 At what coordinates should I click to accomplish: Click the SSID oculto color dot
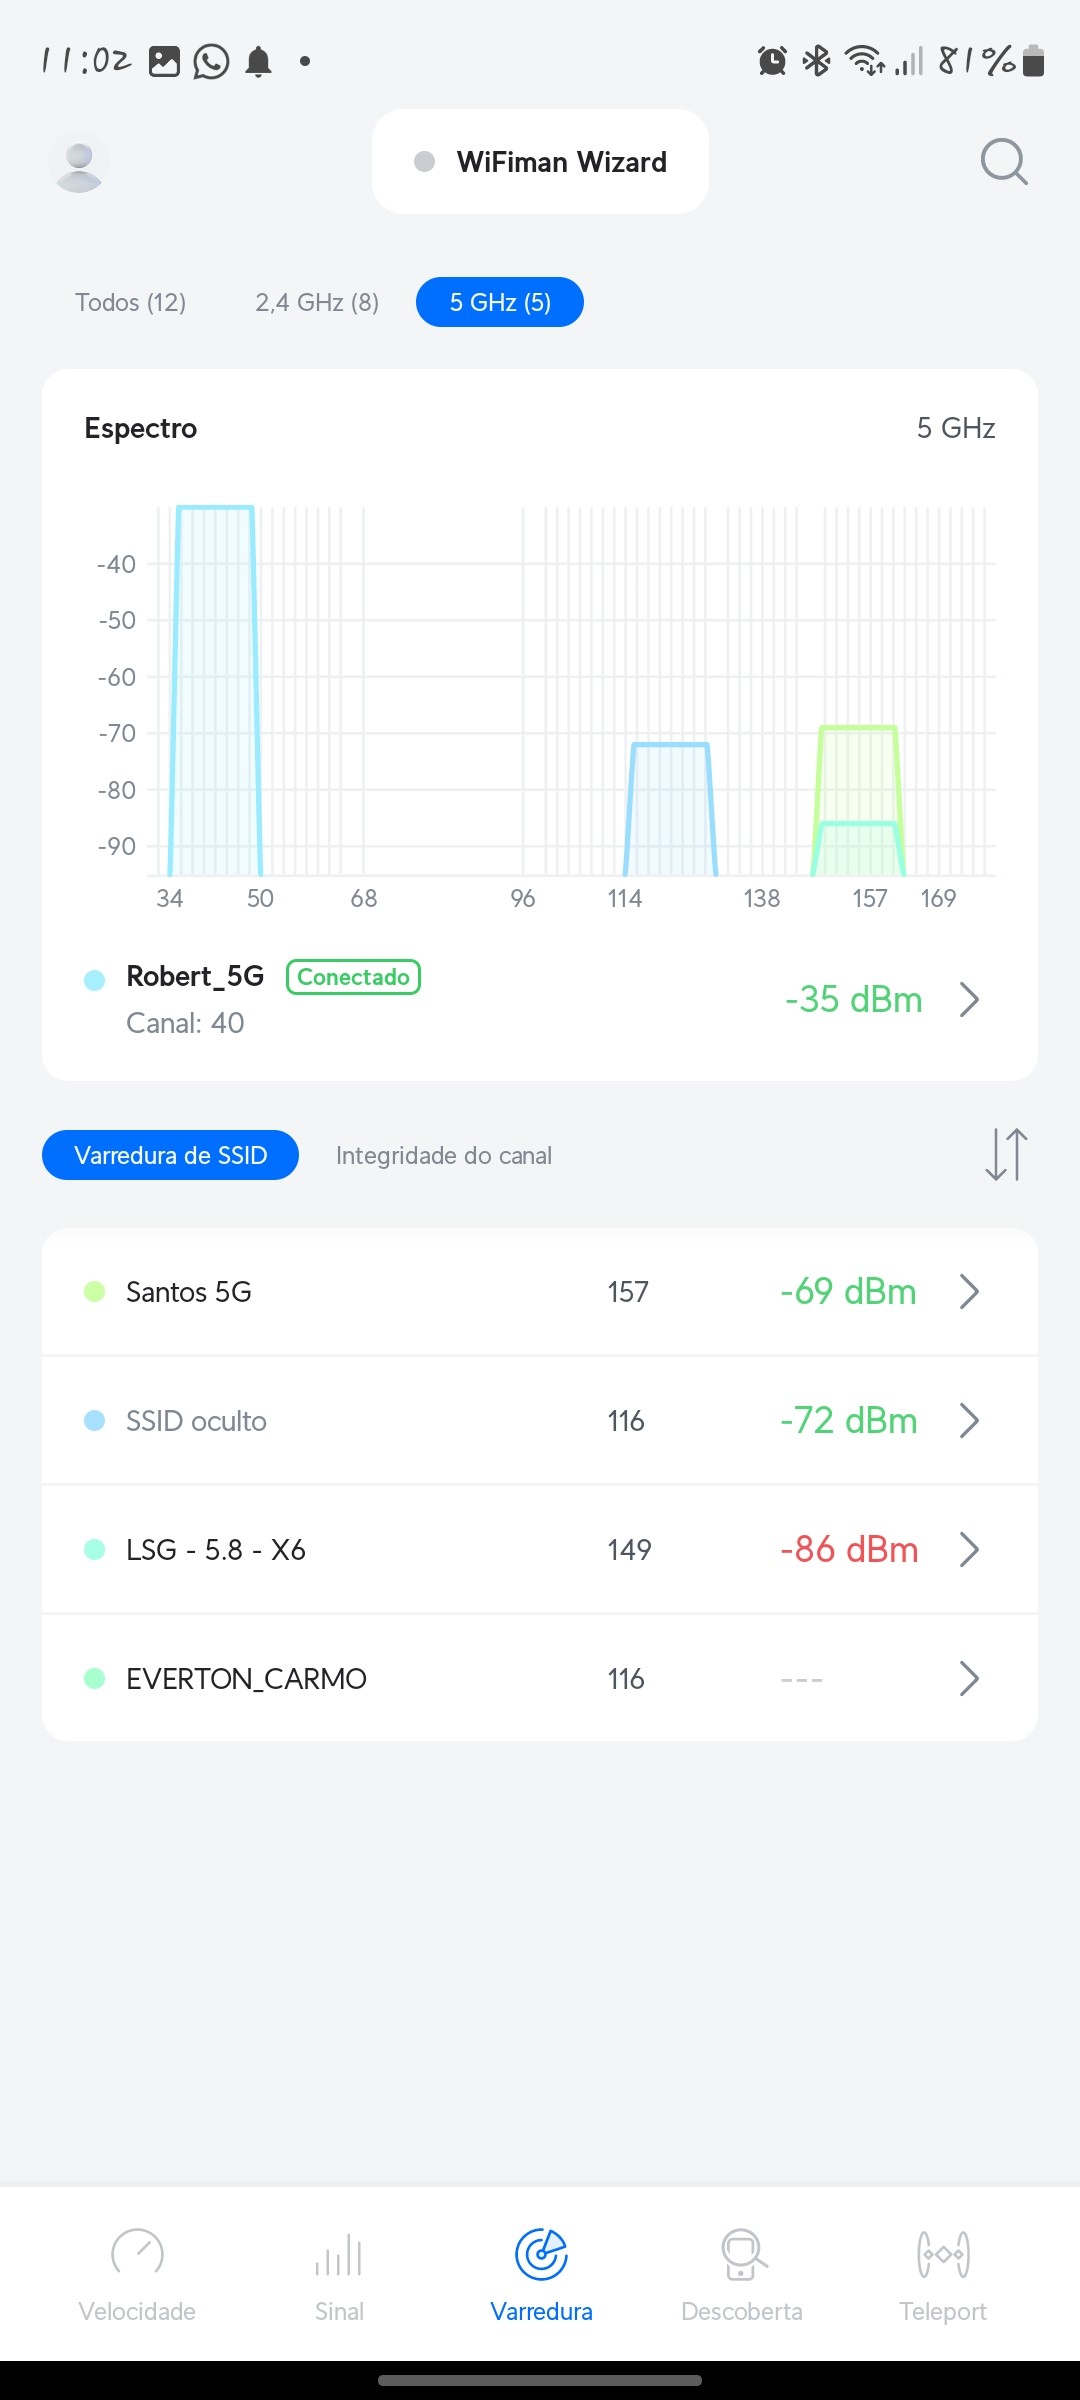(x=95, y=1421)
